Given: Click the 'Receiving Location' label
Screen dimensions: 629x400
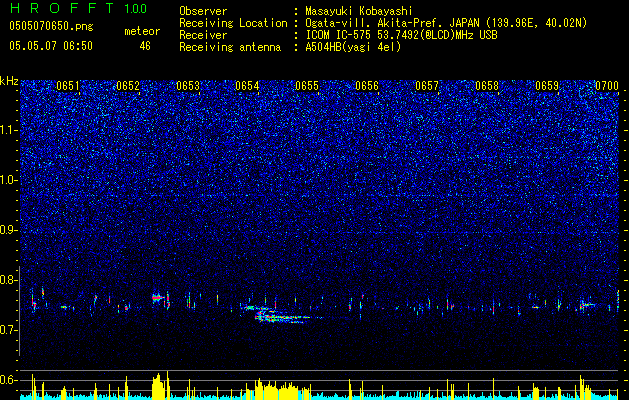Looking at the screenshot, I should click(233, 23).
